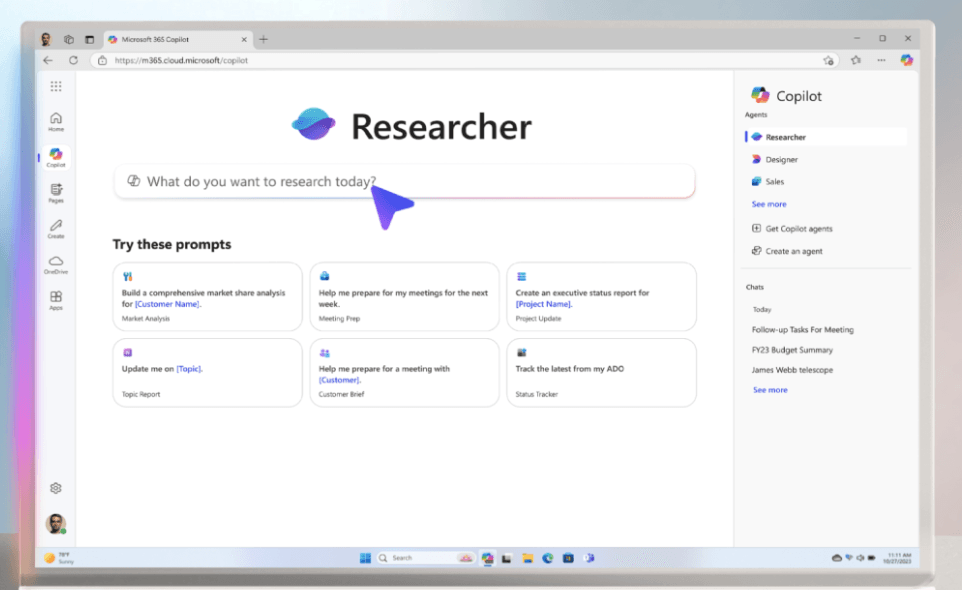Open the settings gear in the left rail

point(56,488)
